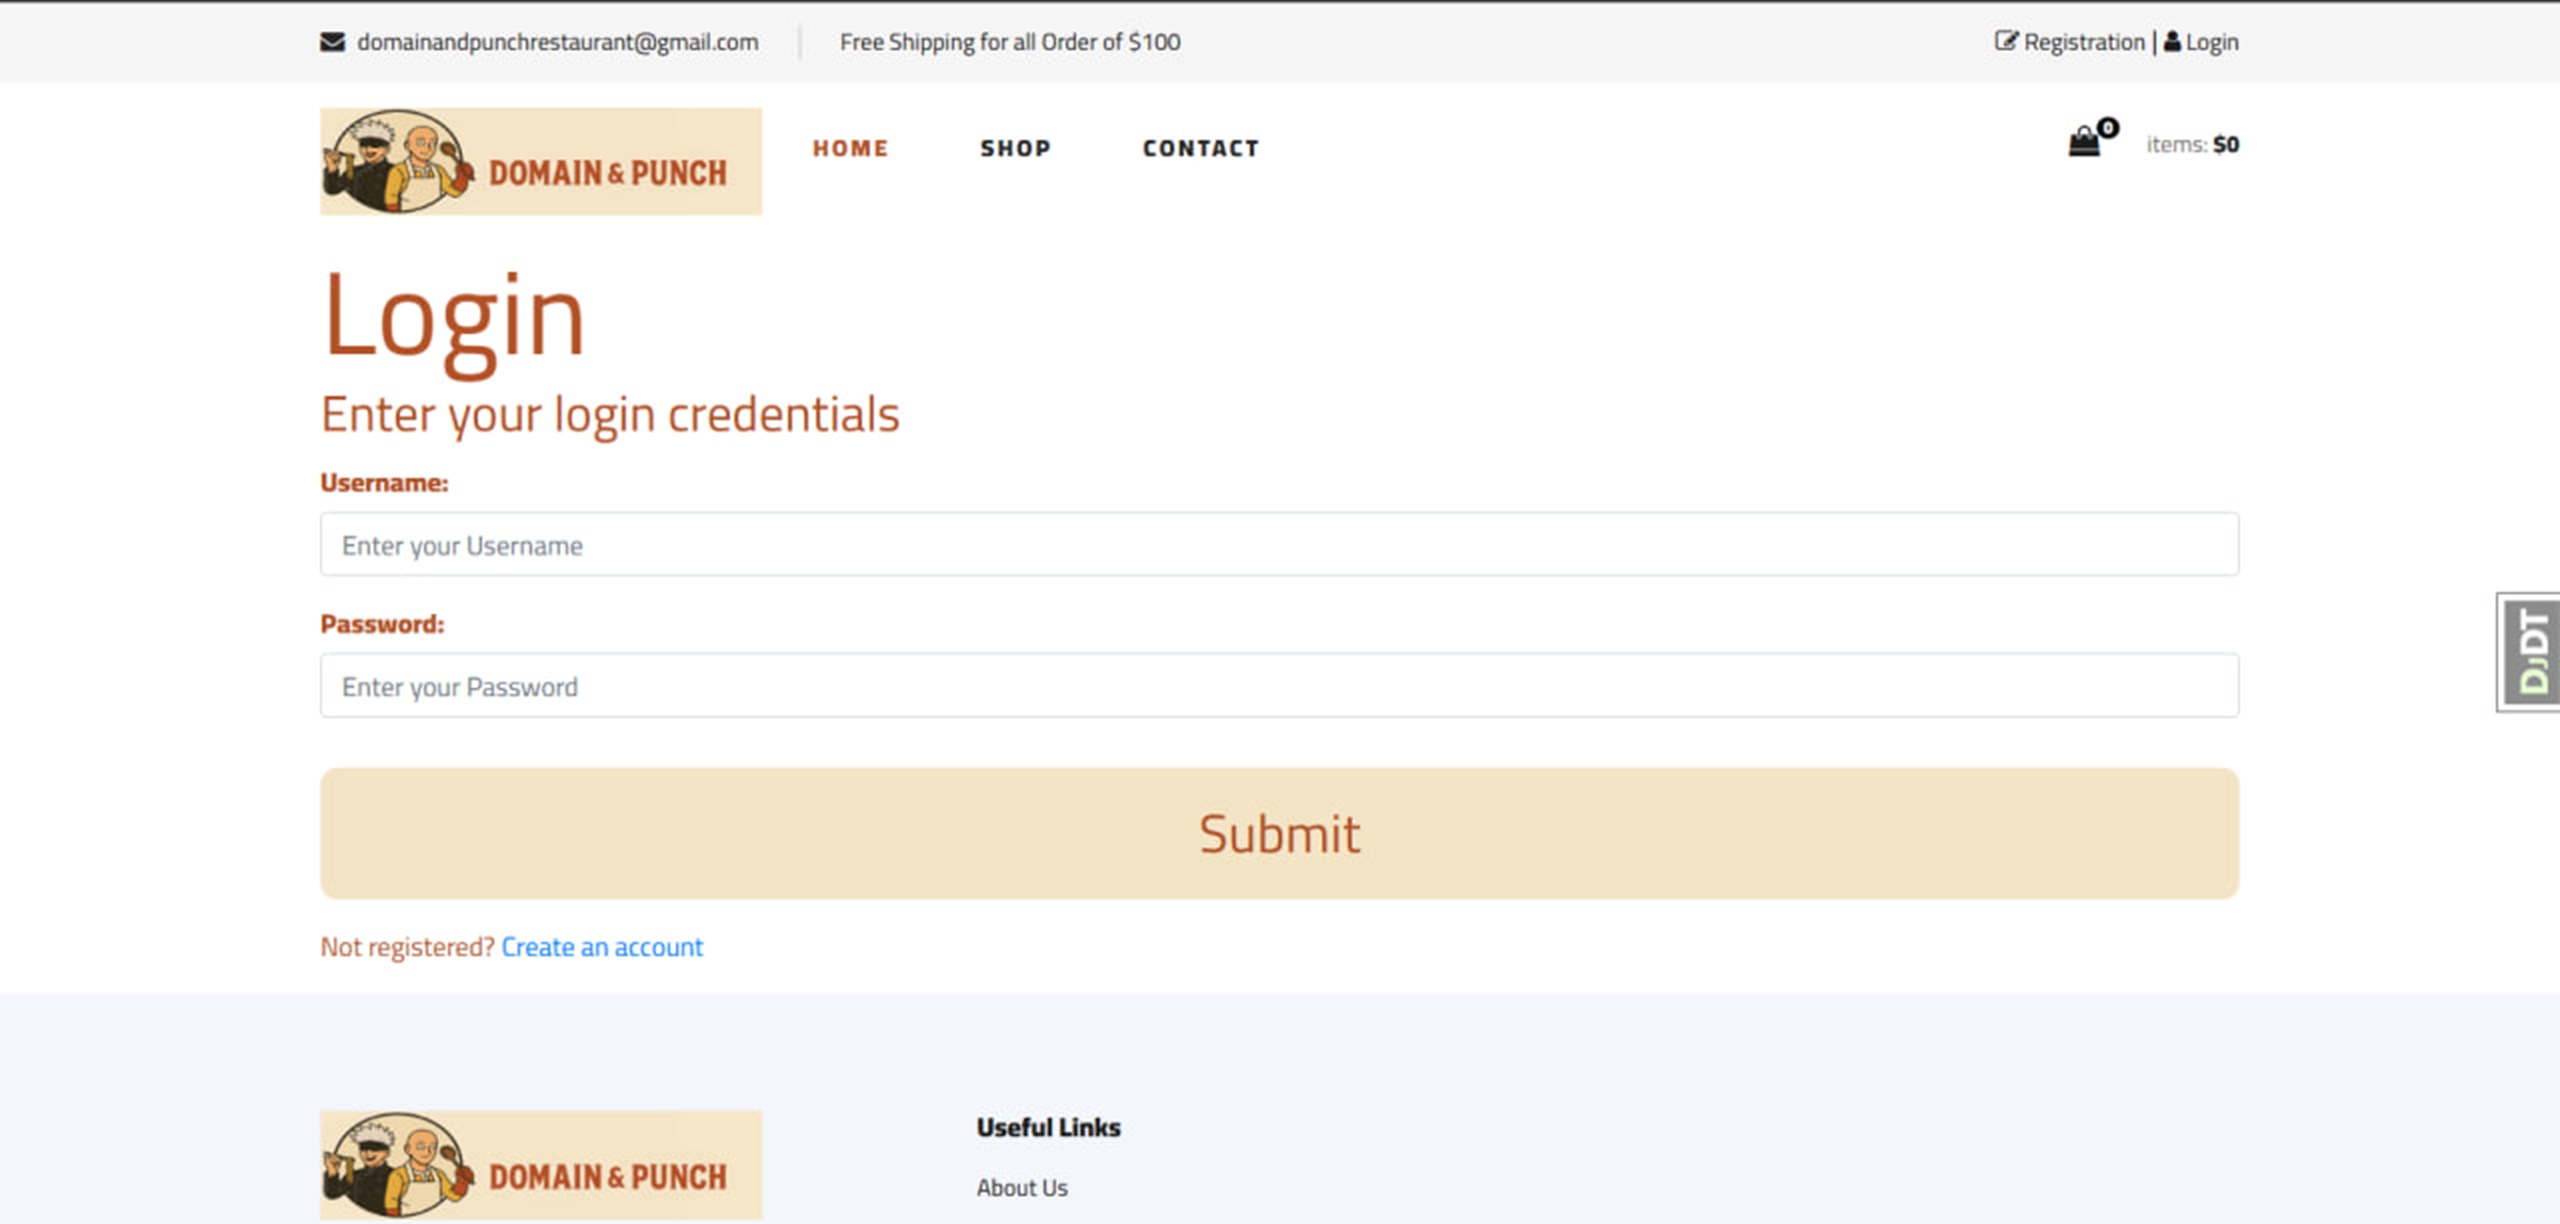2560x1224 pixels.
Task: Click the cart item count badge
Action: (x=2108, y=127)
